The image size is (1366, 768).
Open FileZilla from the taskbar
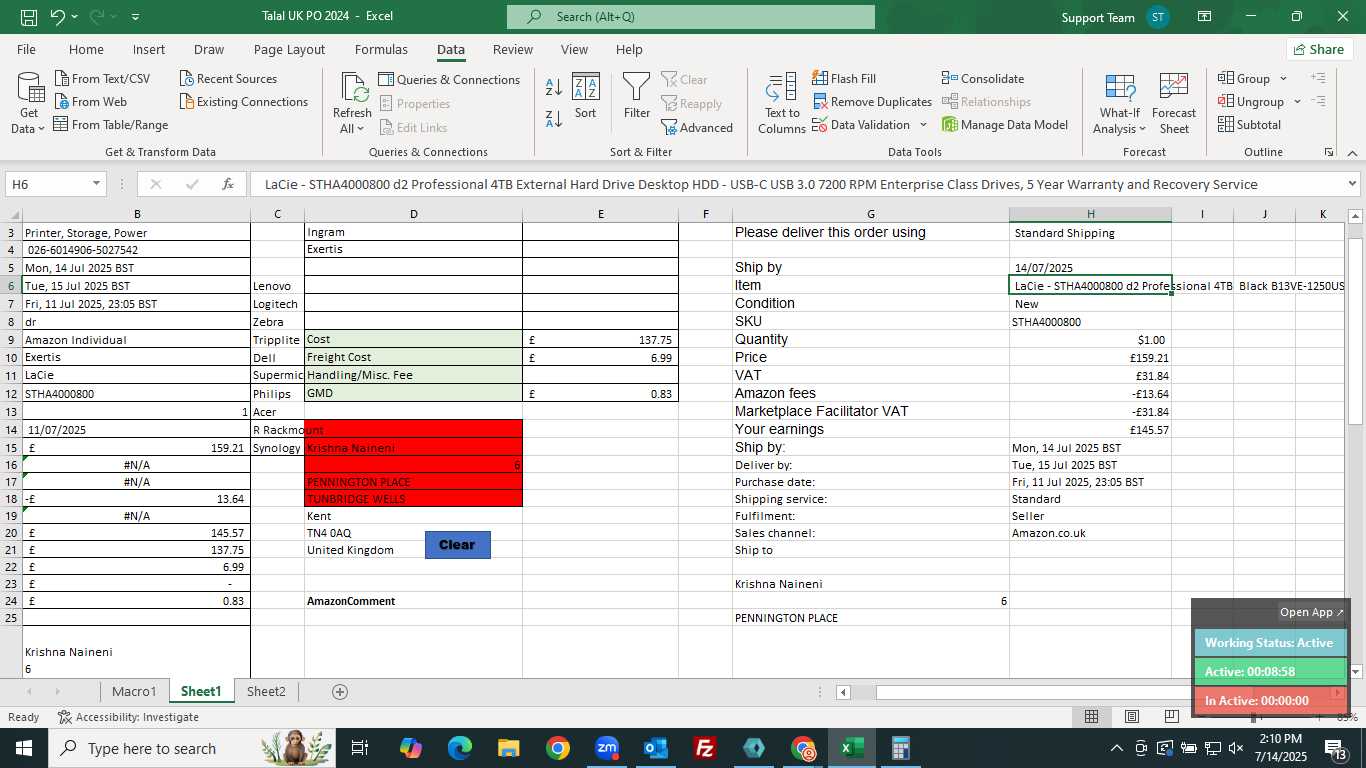coord(705,748)
